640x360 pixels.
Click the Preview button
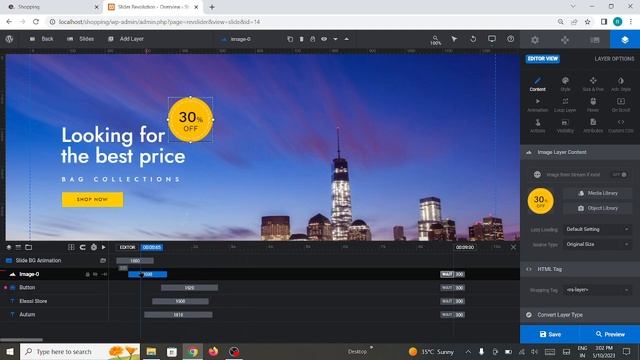coord(610,334)
